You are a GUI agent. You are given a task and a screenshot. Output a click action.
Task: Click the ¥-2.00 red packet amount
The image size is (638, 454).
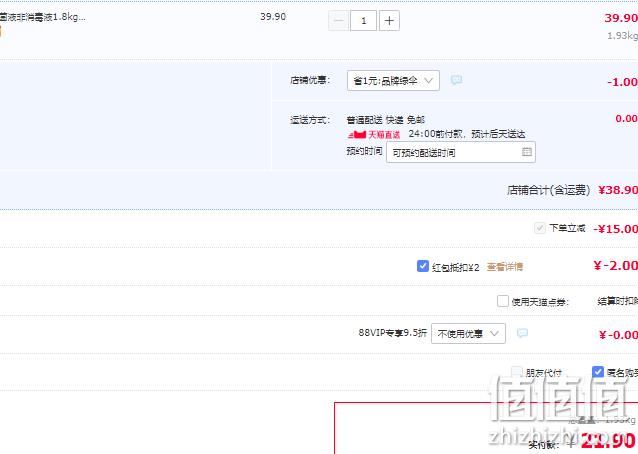(x=616, y=266)
